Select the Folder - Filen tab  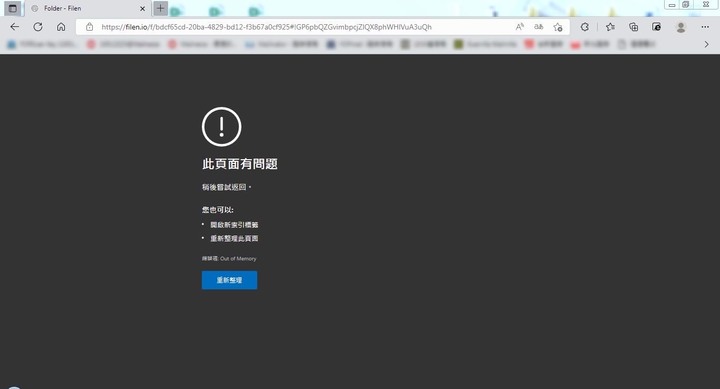(87, 8)
